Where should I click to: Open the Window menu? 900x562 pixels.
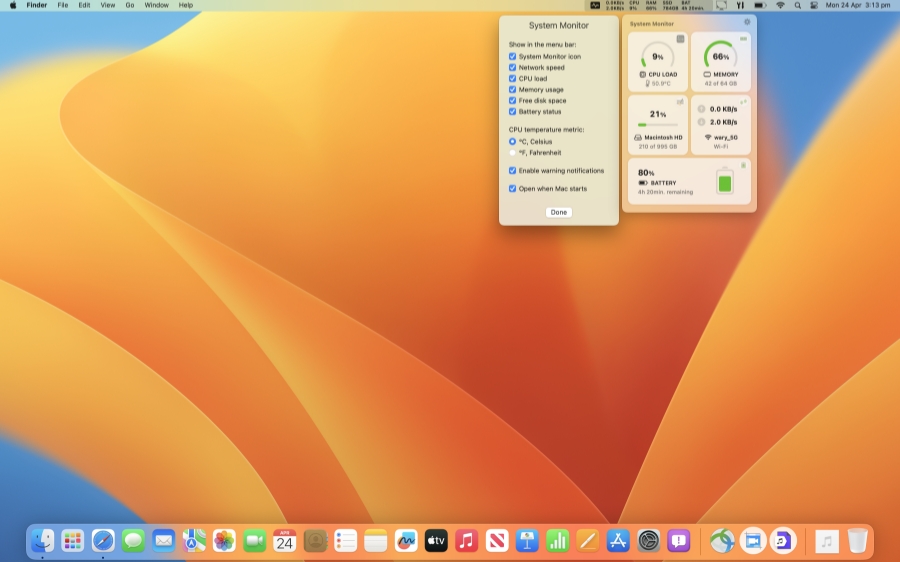point(156,5)
